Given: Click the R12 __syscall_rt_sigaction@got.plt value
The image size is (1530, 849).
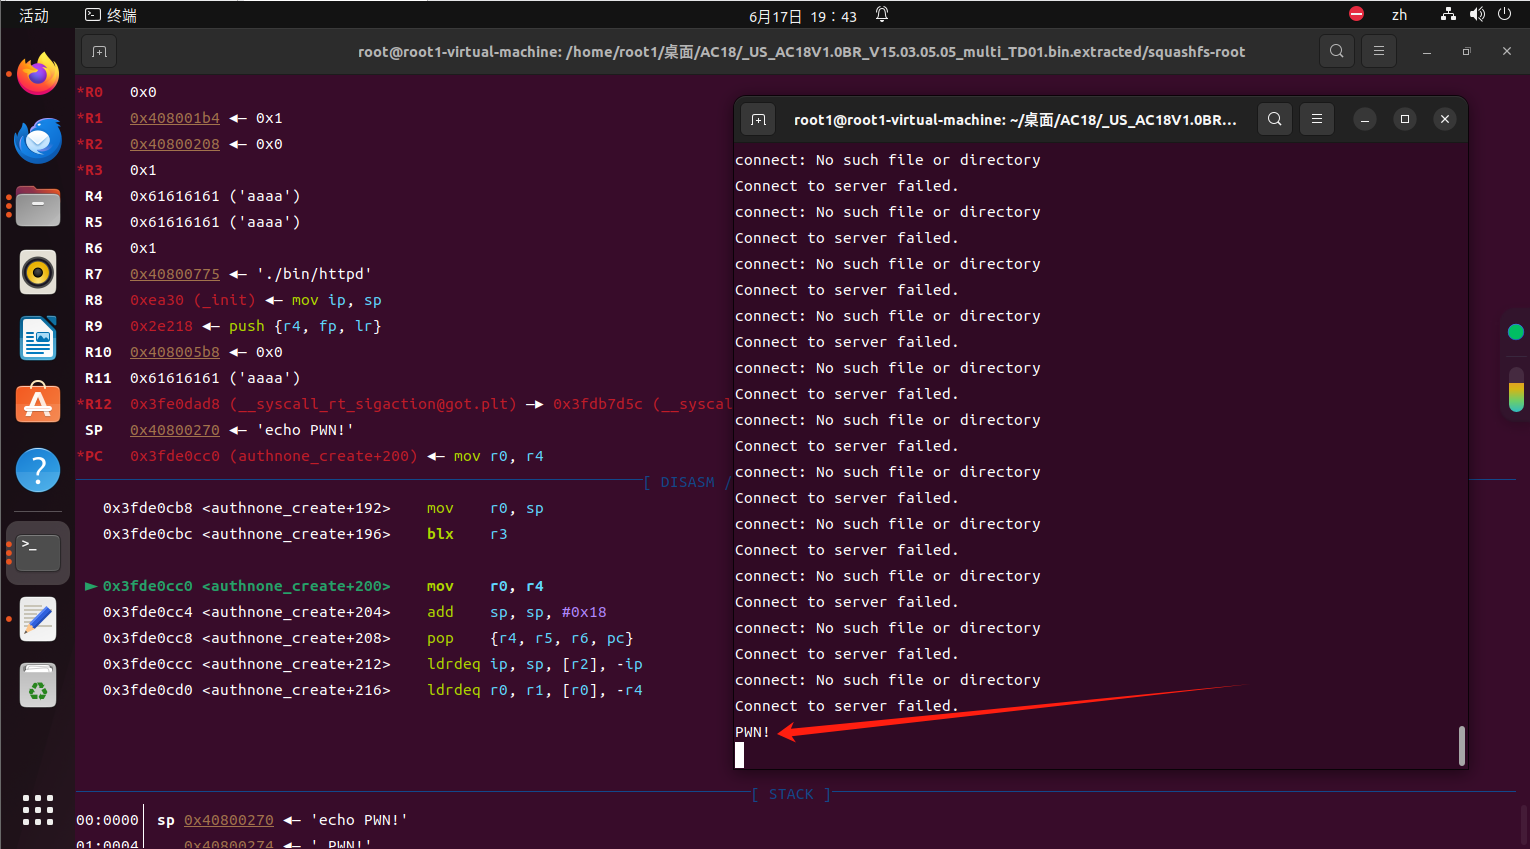Looking at the screenshot, I should click(323, 404).
